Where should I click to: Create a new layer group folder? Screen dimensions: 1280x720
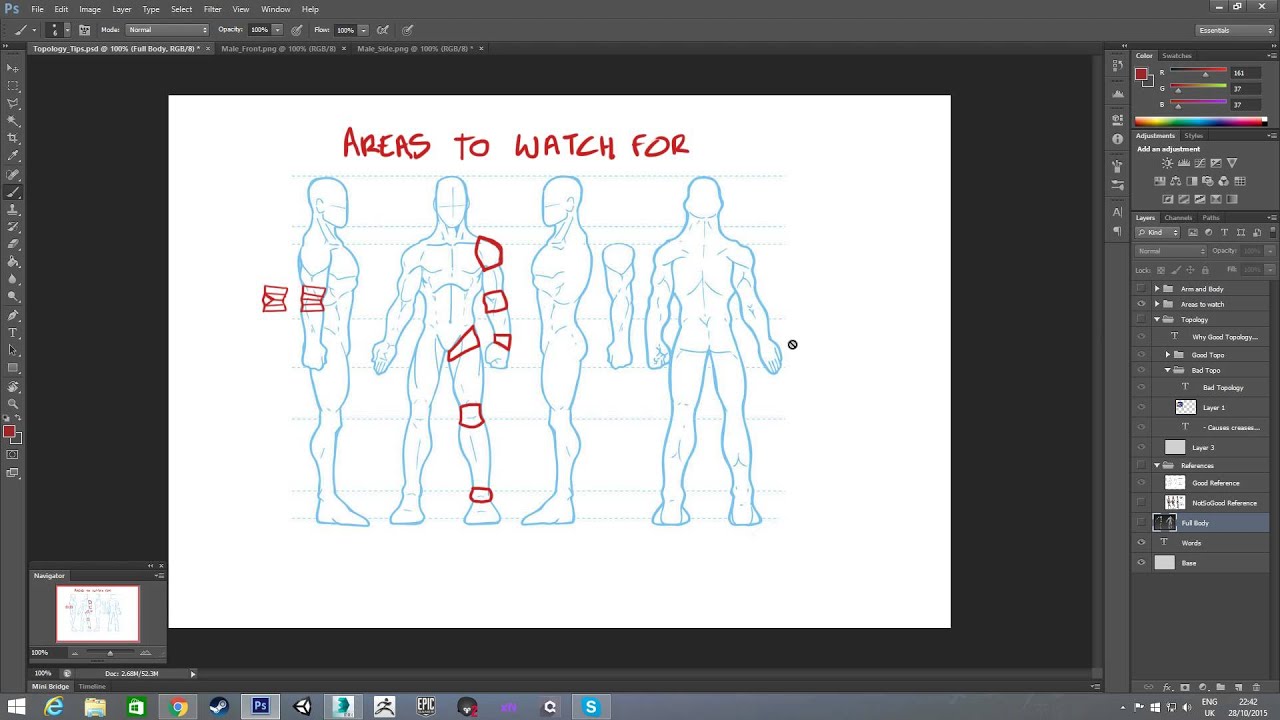(1220, 687)
